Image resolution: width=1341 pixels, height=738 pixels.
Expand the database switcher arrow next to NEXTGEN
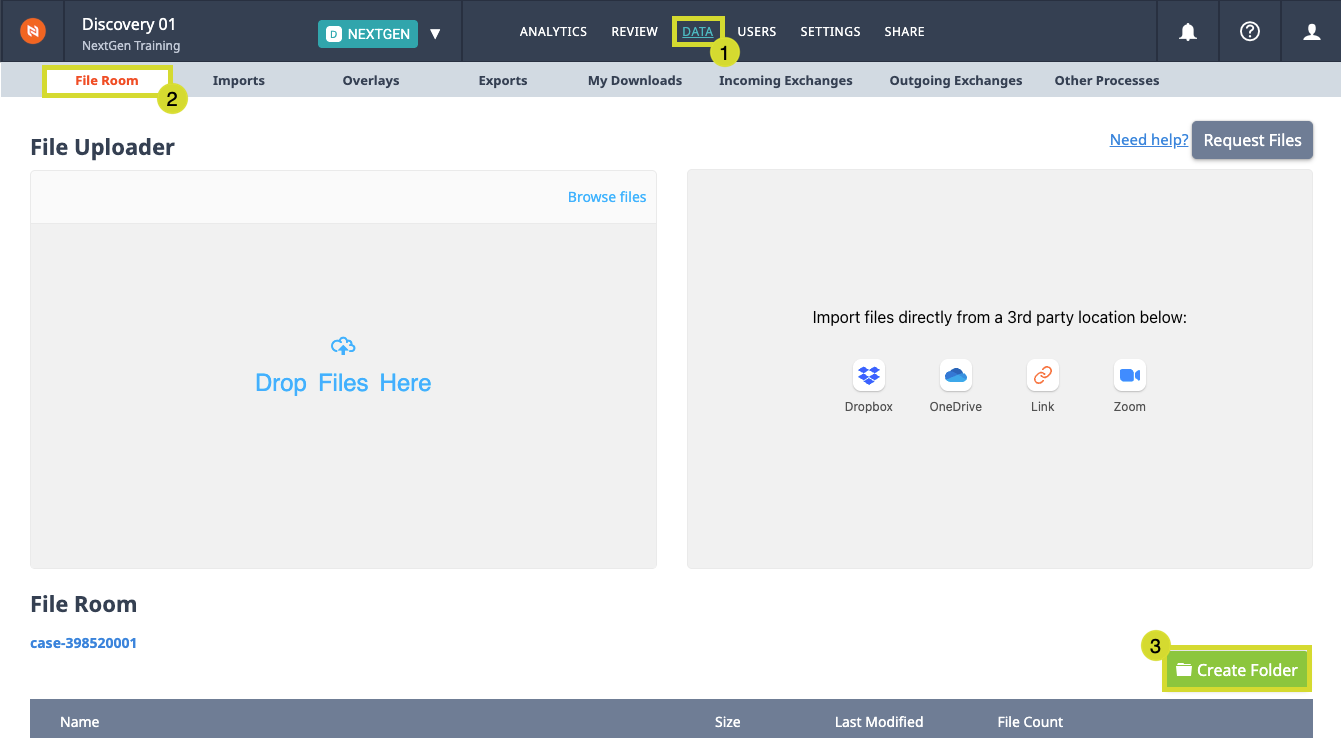[435, 34]
